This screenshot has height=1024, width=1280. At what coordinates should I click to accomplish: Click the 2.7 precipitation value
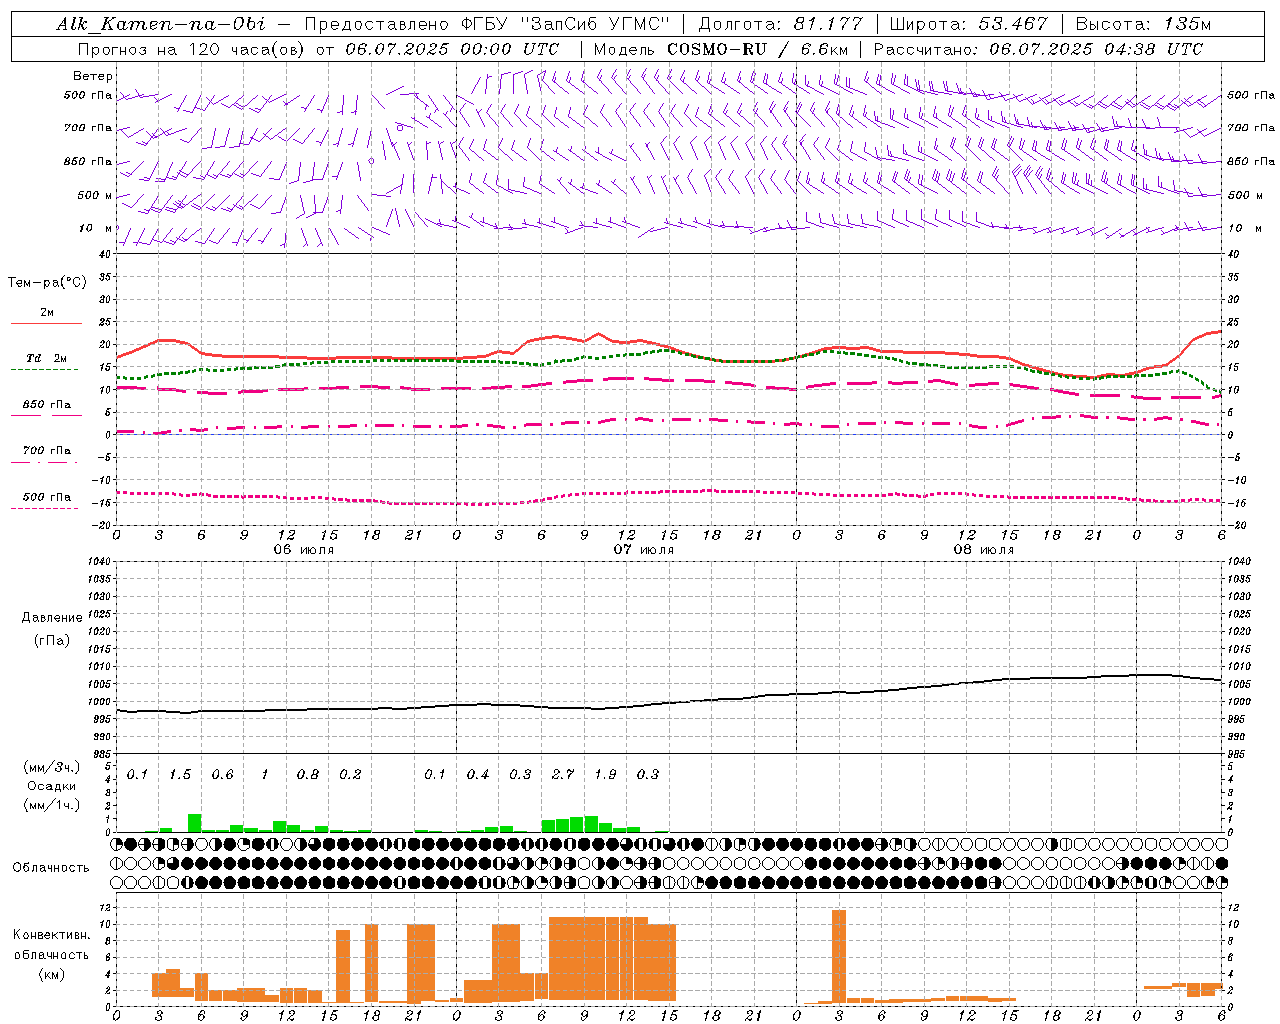[x=563, y=775]
